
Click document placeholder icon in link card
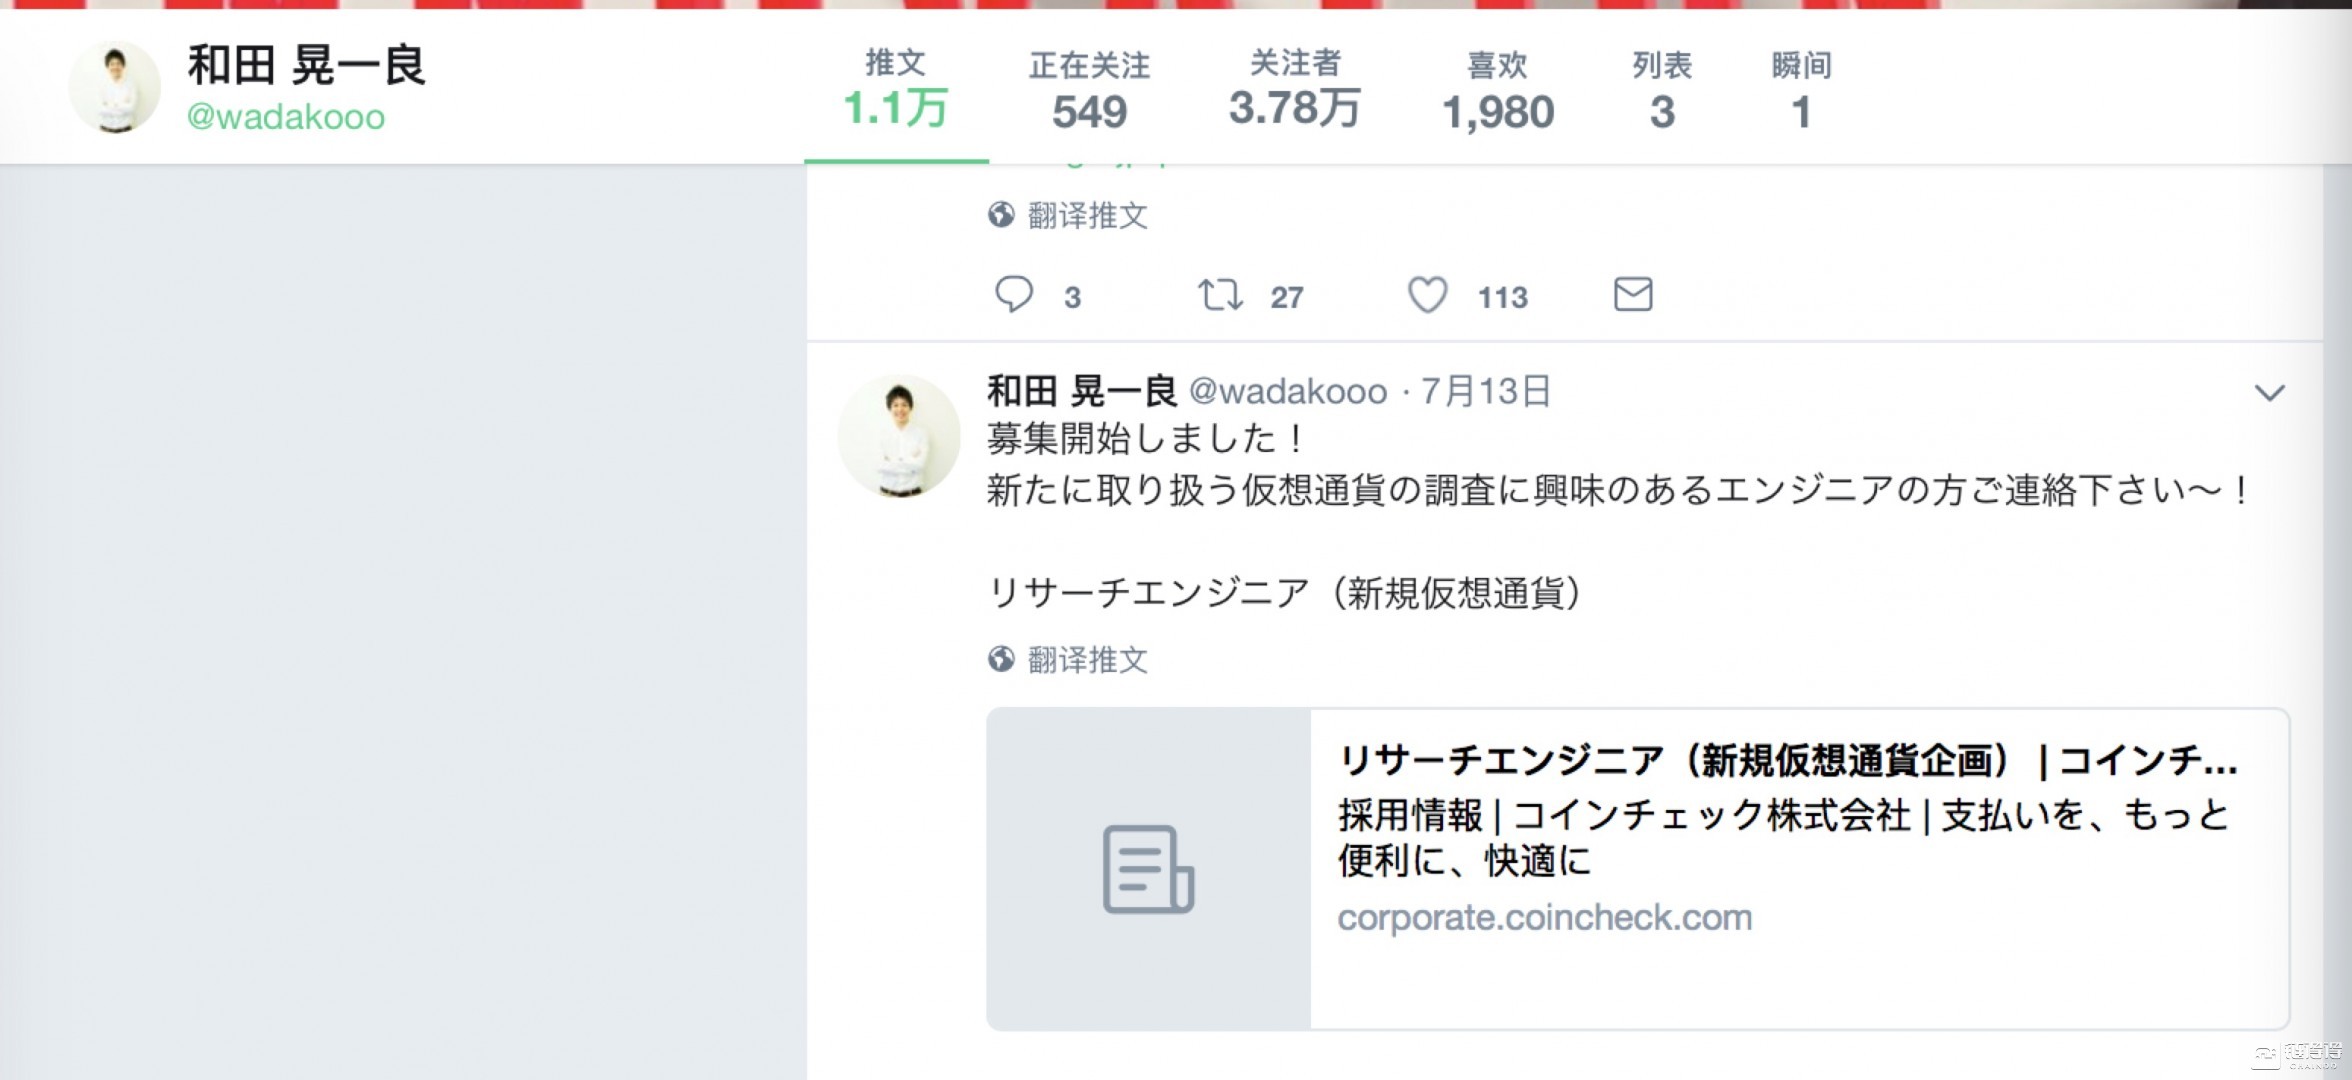pyautogui.click(x=1148, y=868)
